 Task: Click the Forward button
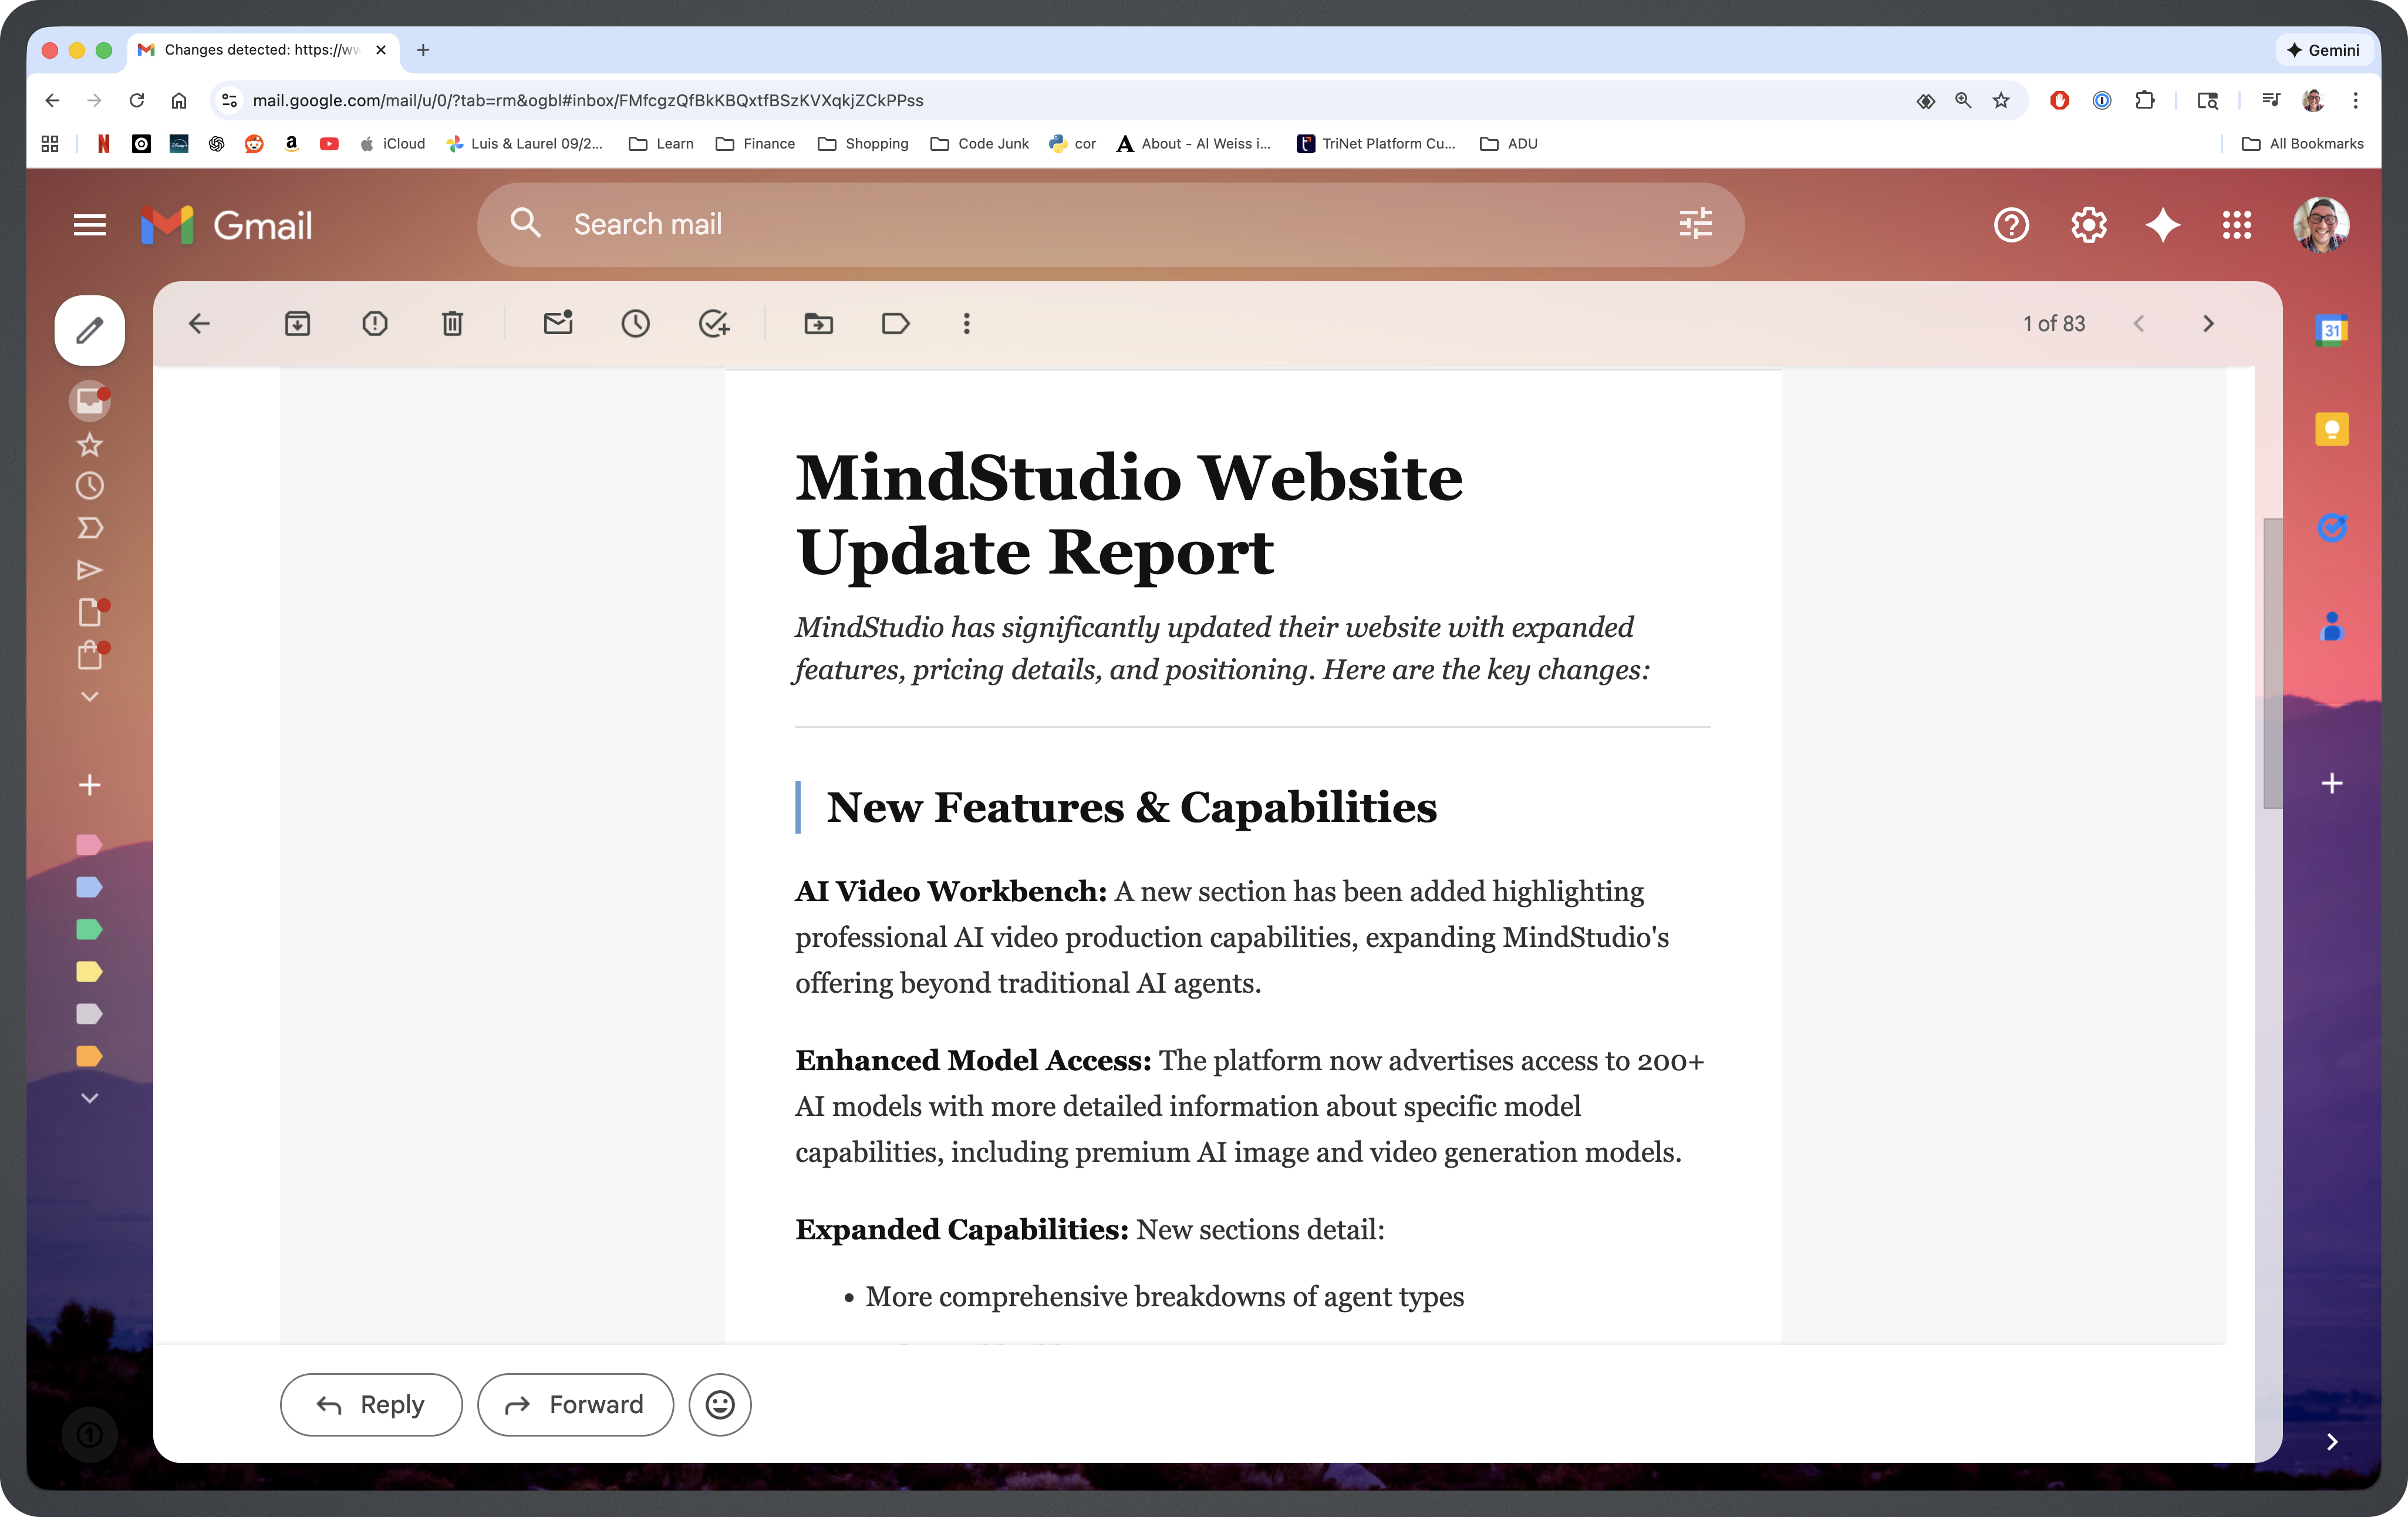tap(576, 1404)
